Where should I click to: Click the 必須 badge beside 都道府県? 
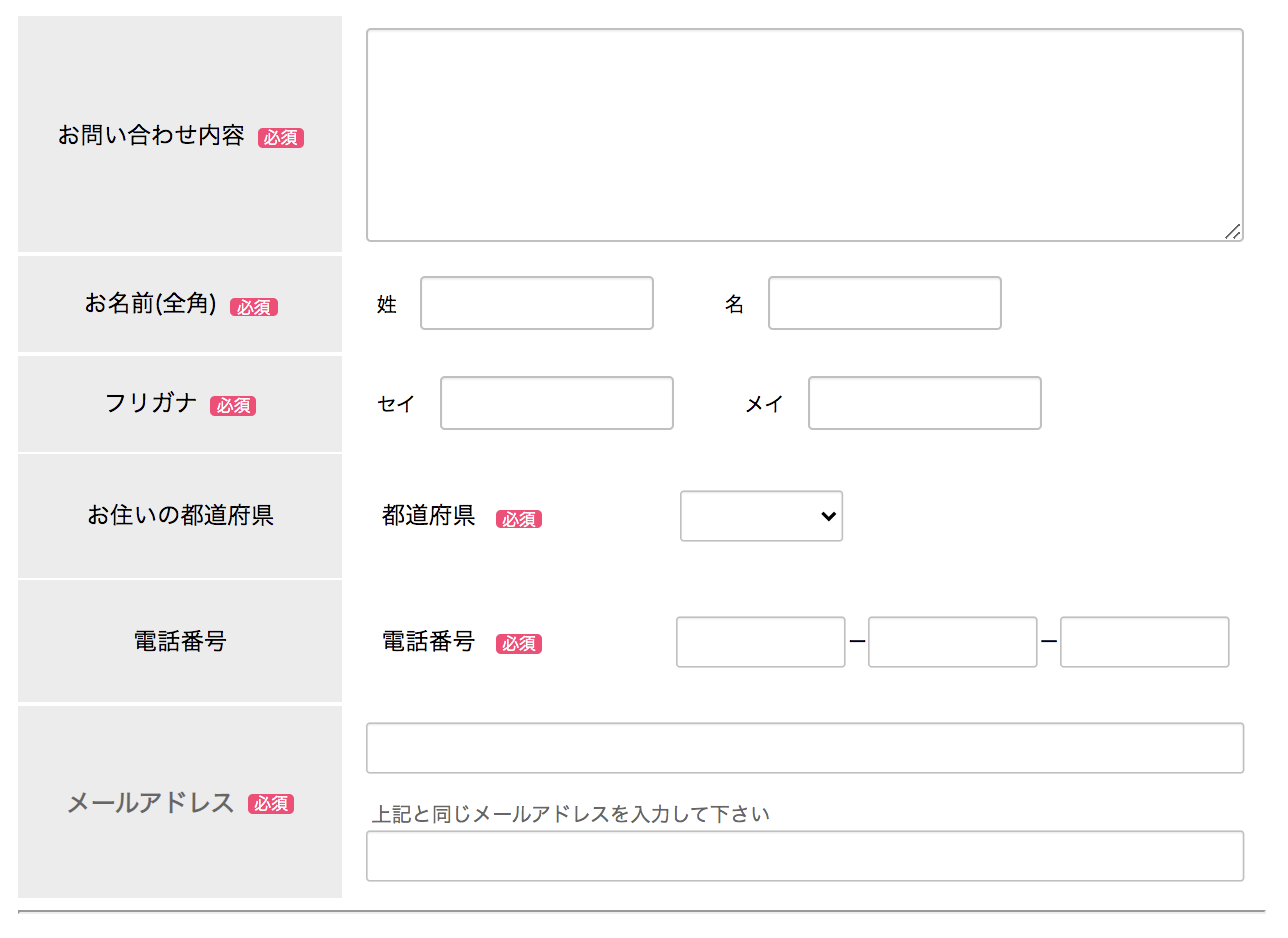tap(519, 519)
